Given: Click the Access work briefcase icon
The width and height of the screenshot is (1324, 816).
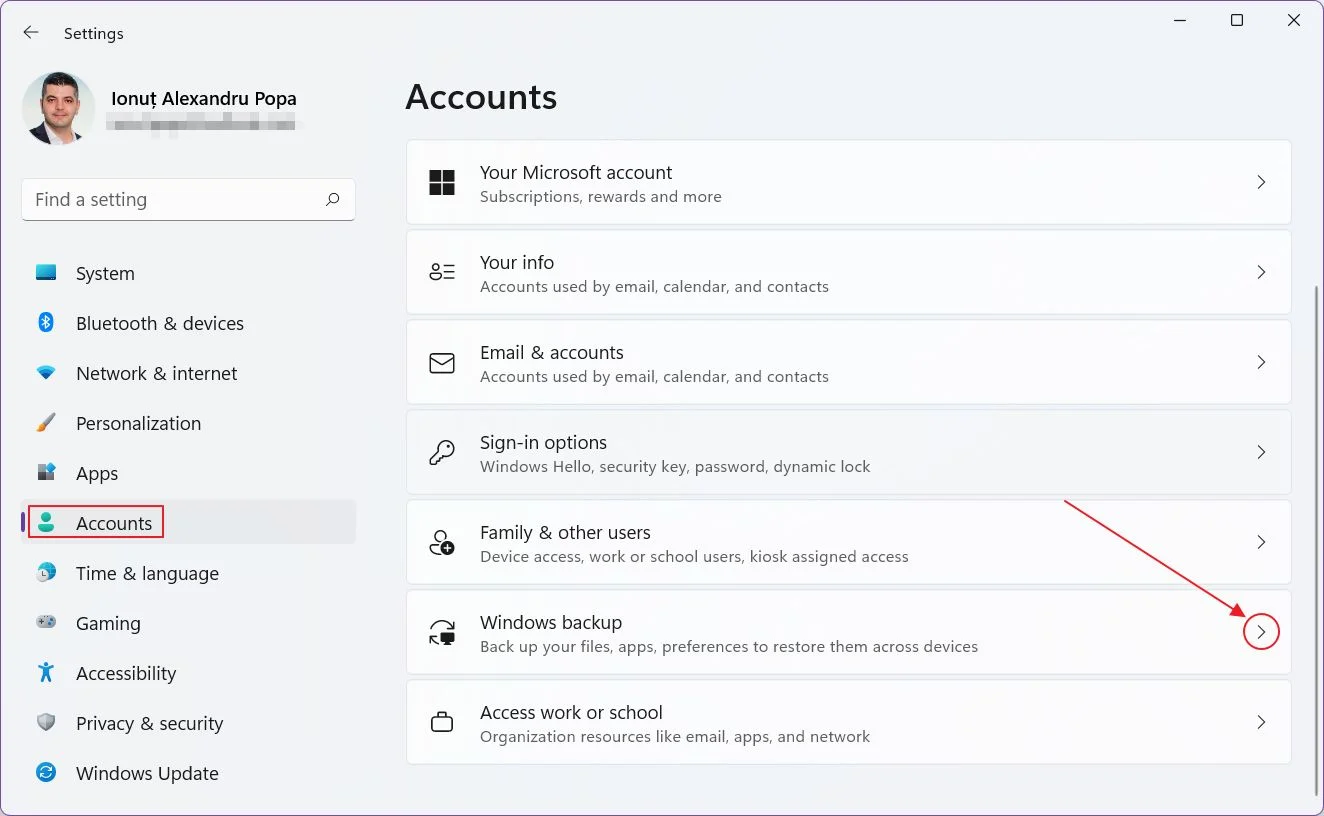Looking at the screenshot, I should 442,722.
